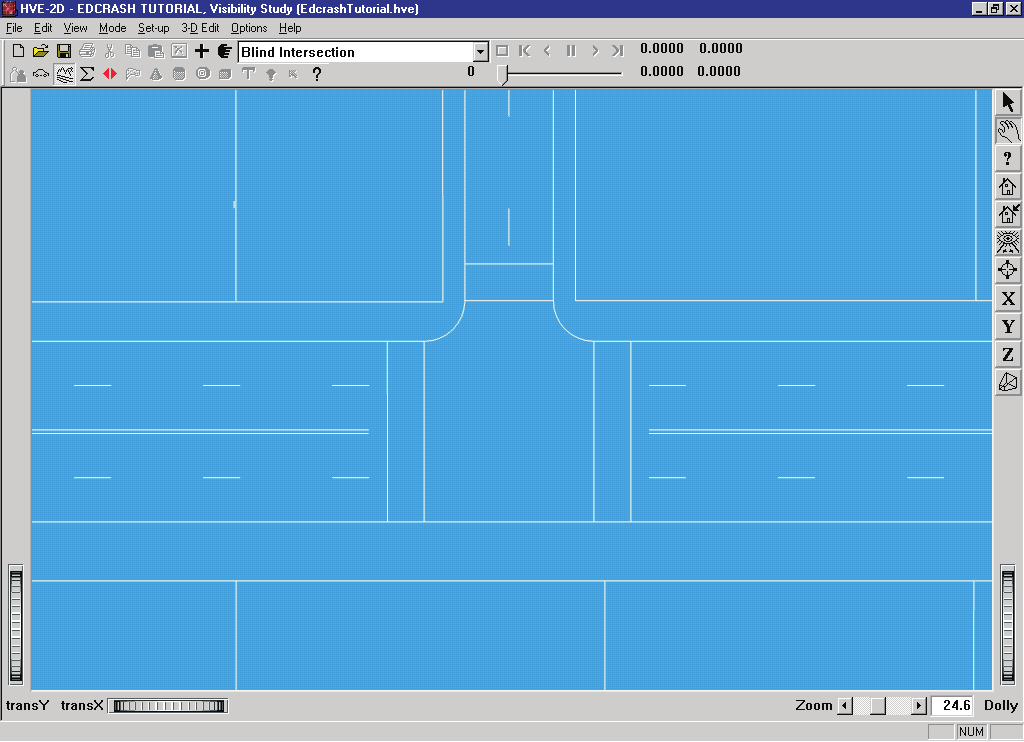
Task: Click the Seek crosshair icon
Action: pyautogui.click(x=1008, y=270)
